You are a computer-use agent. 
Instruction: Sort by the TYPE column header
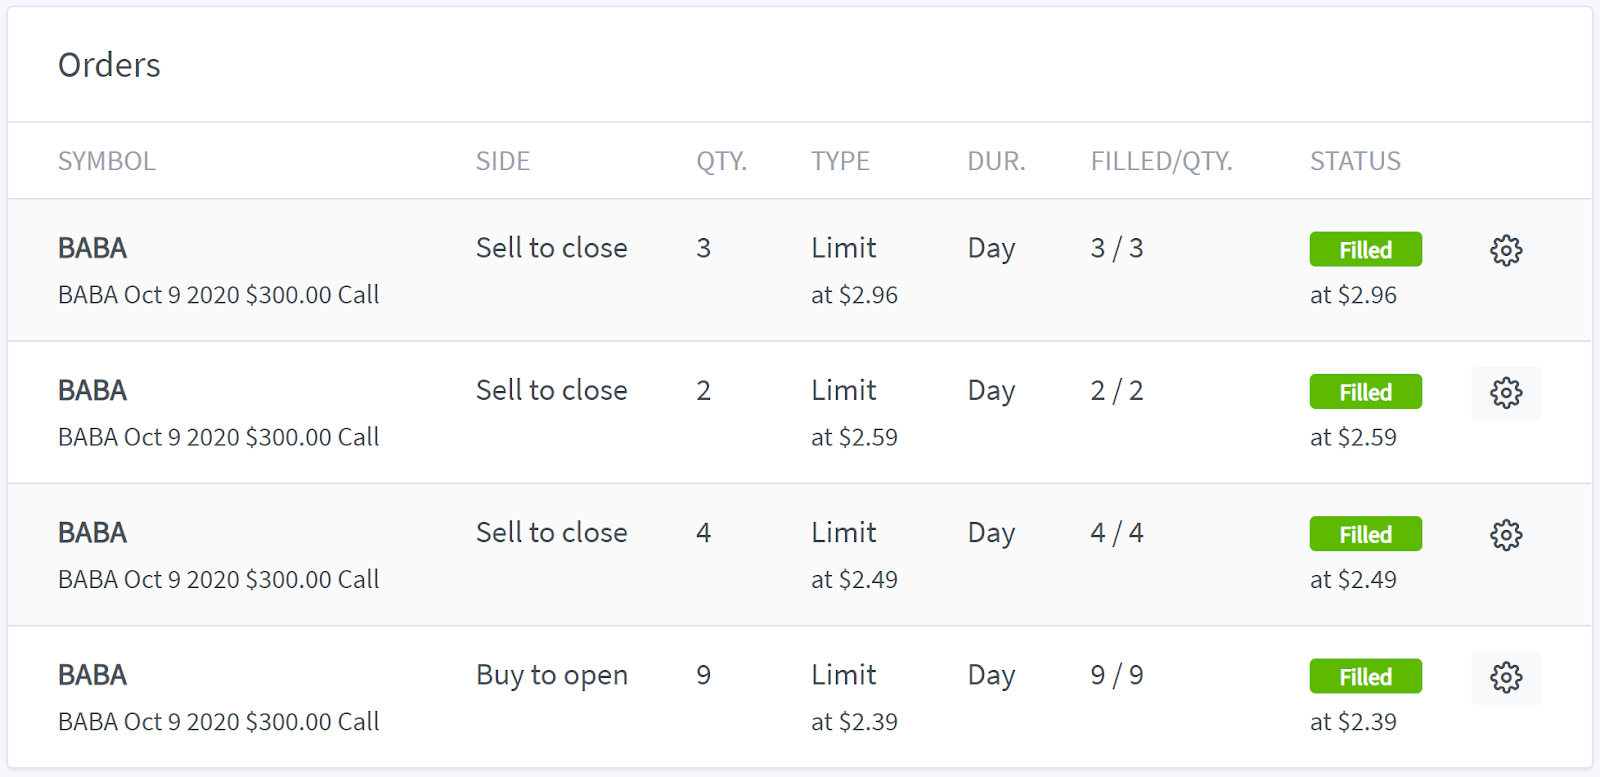pyautogui.click(x=840, y=161)
